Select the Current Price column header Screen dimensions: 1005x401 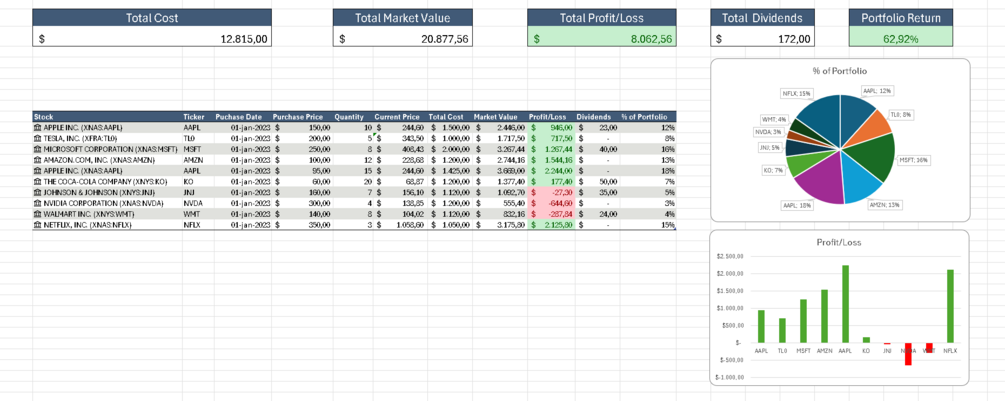[400, 117]
